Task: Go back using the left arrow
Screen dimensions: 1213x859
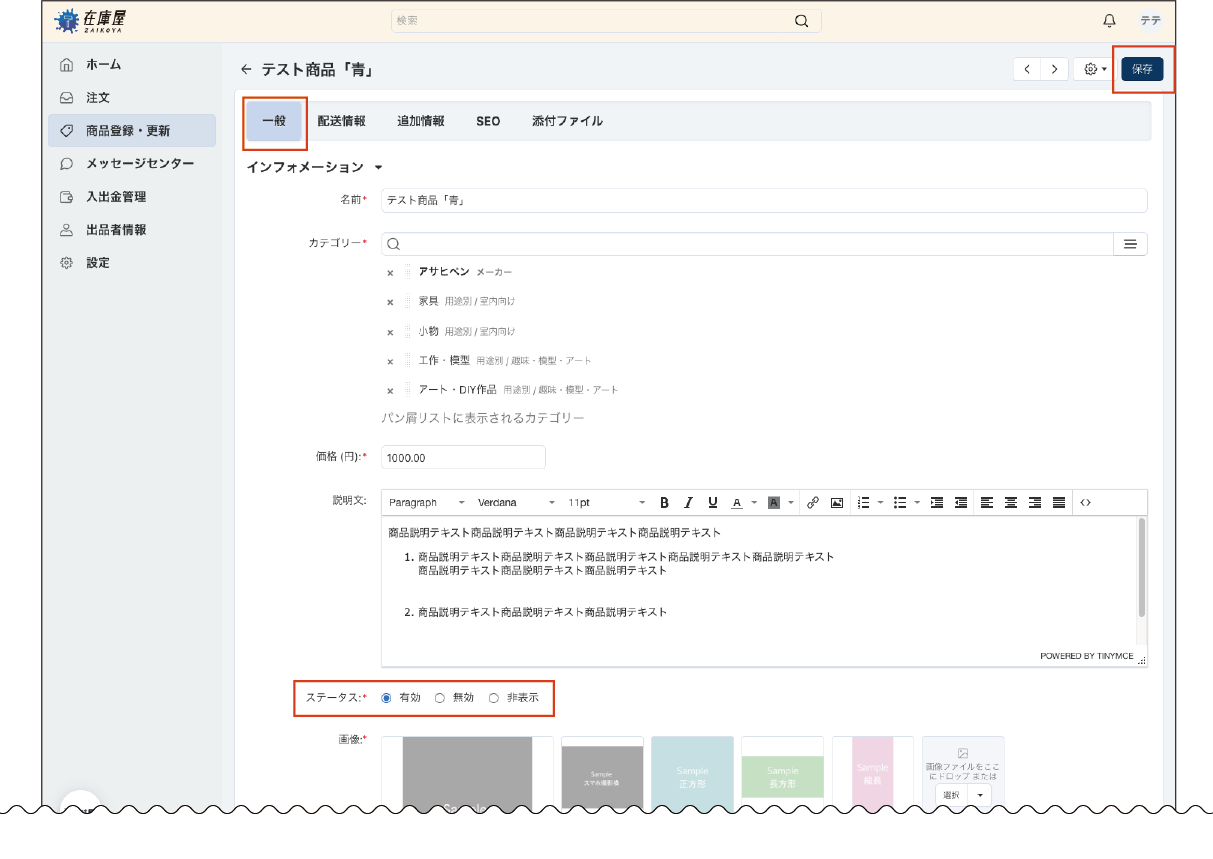Action: [246, 70]
